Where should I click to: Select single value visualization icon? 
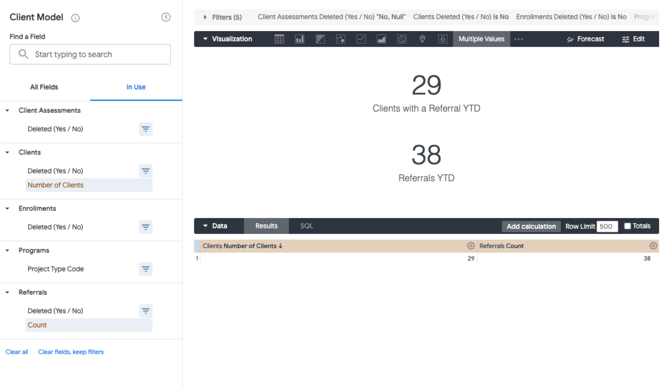click(443, 39)
